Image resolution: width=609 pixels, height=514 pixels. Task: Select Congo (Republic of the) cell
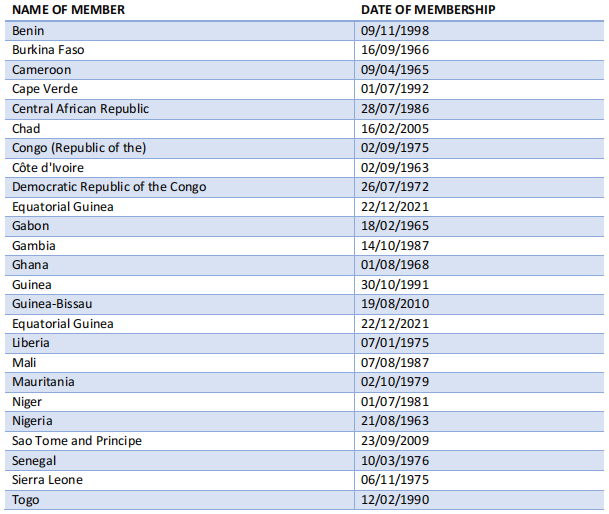click(x=179, y=148)
